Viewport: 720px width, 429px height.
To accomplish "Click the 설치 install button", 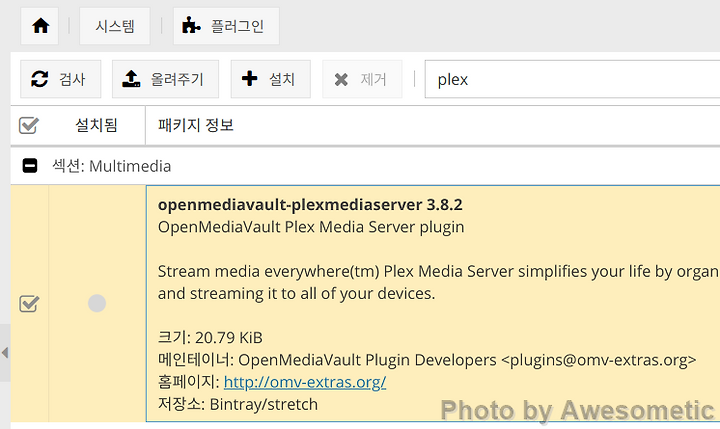I will [270, 79].
